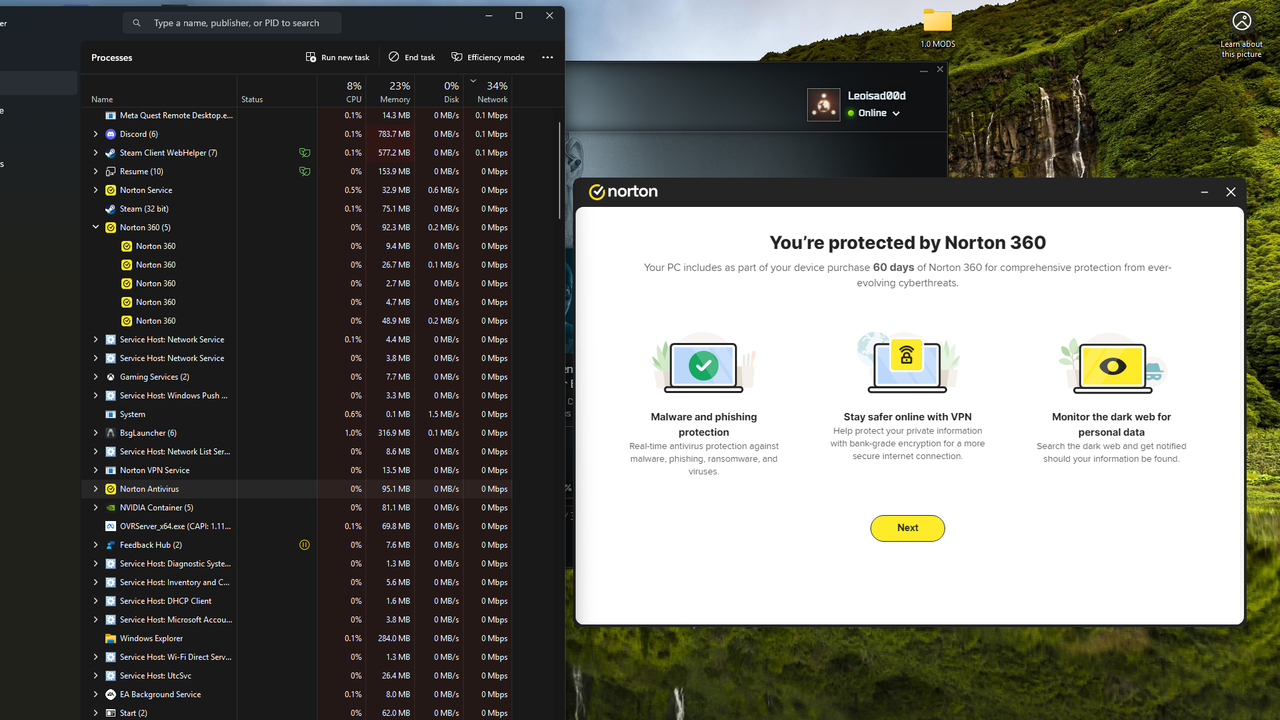Click efficiency leaf icon on Resume row
Image resolution: width=1280 pixels, height=720 pixels.
coord(304,171)
